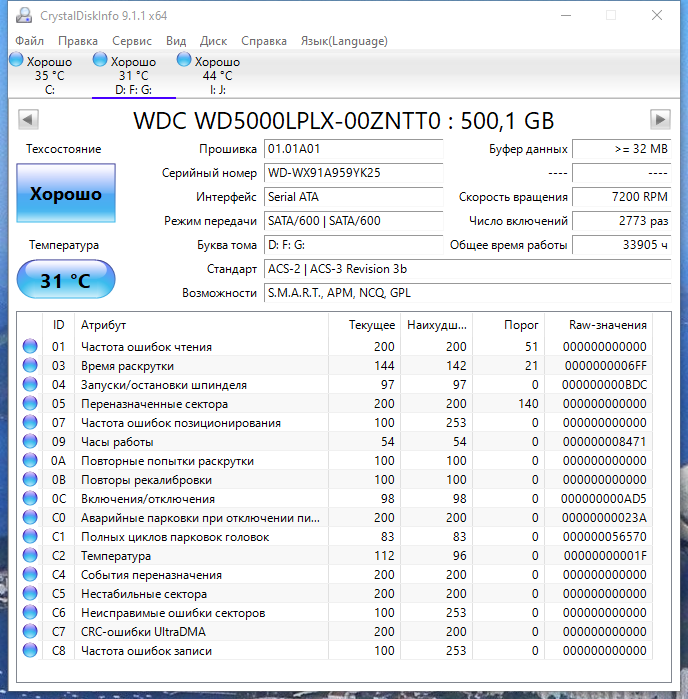Image resolution: width=688 pixels, height=699 pixels.
Task: Go to the next disk with right arrow
Action: tap(659, 120)
